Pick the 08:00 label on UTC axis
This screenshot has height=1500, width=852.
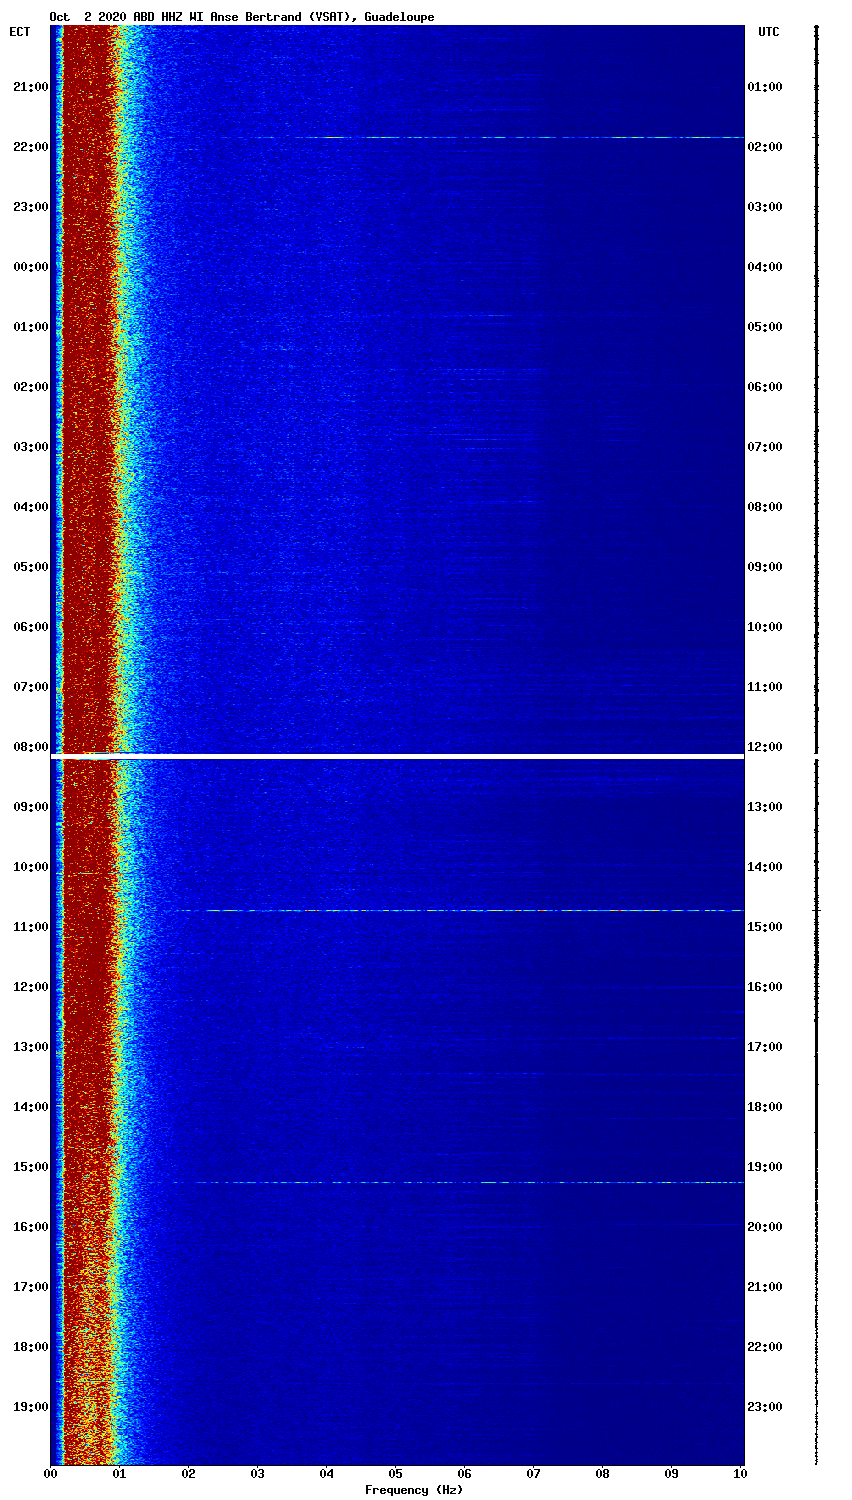tap(765, 507)
